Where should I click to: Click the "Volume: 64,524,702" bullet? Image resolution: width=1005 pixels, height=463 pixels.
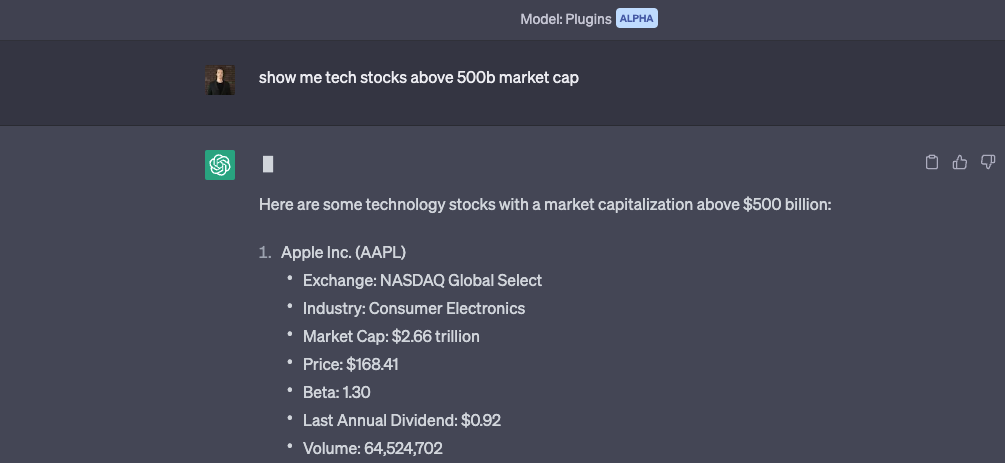pyautogui.click(x=372, y=448)
